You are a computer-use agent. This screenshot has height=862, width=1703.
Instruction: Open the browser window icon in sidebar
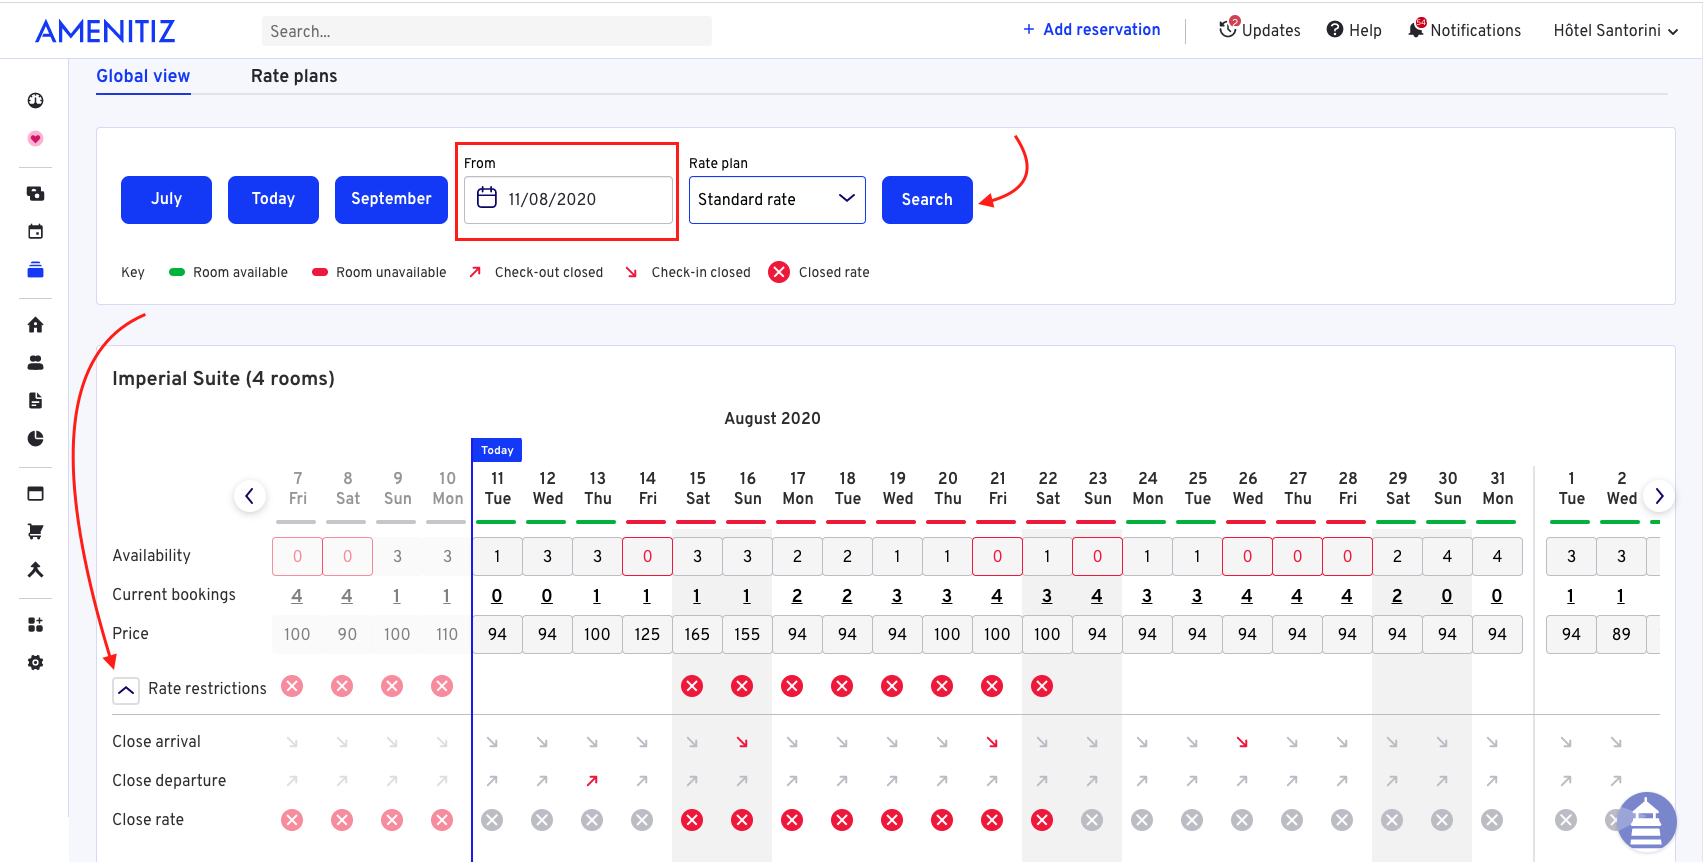point(36,494)
